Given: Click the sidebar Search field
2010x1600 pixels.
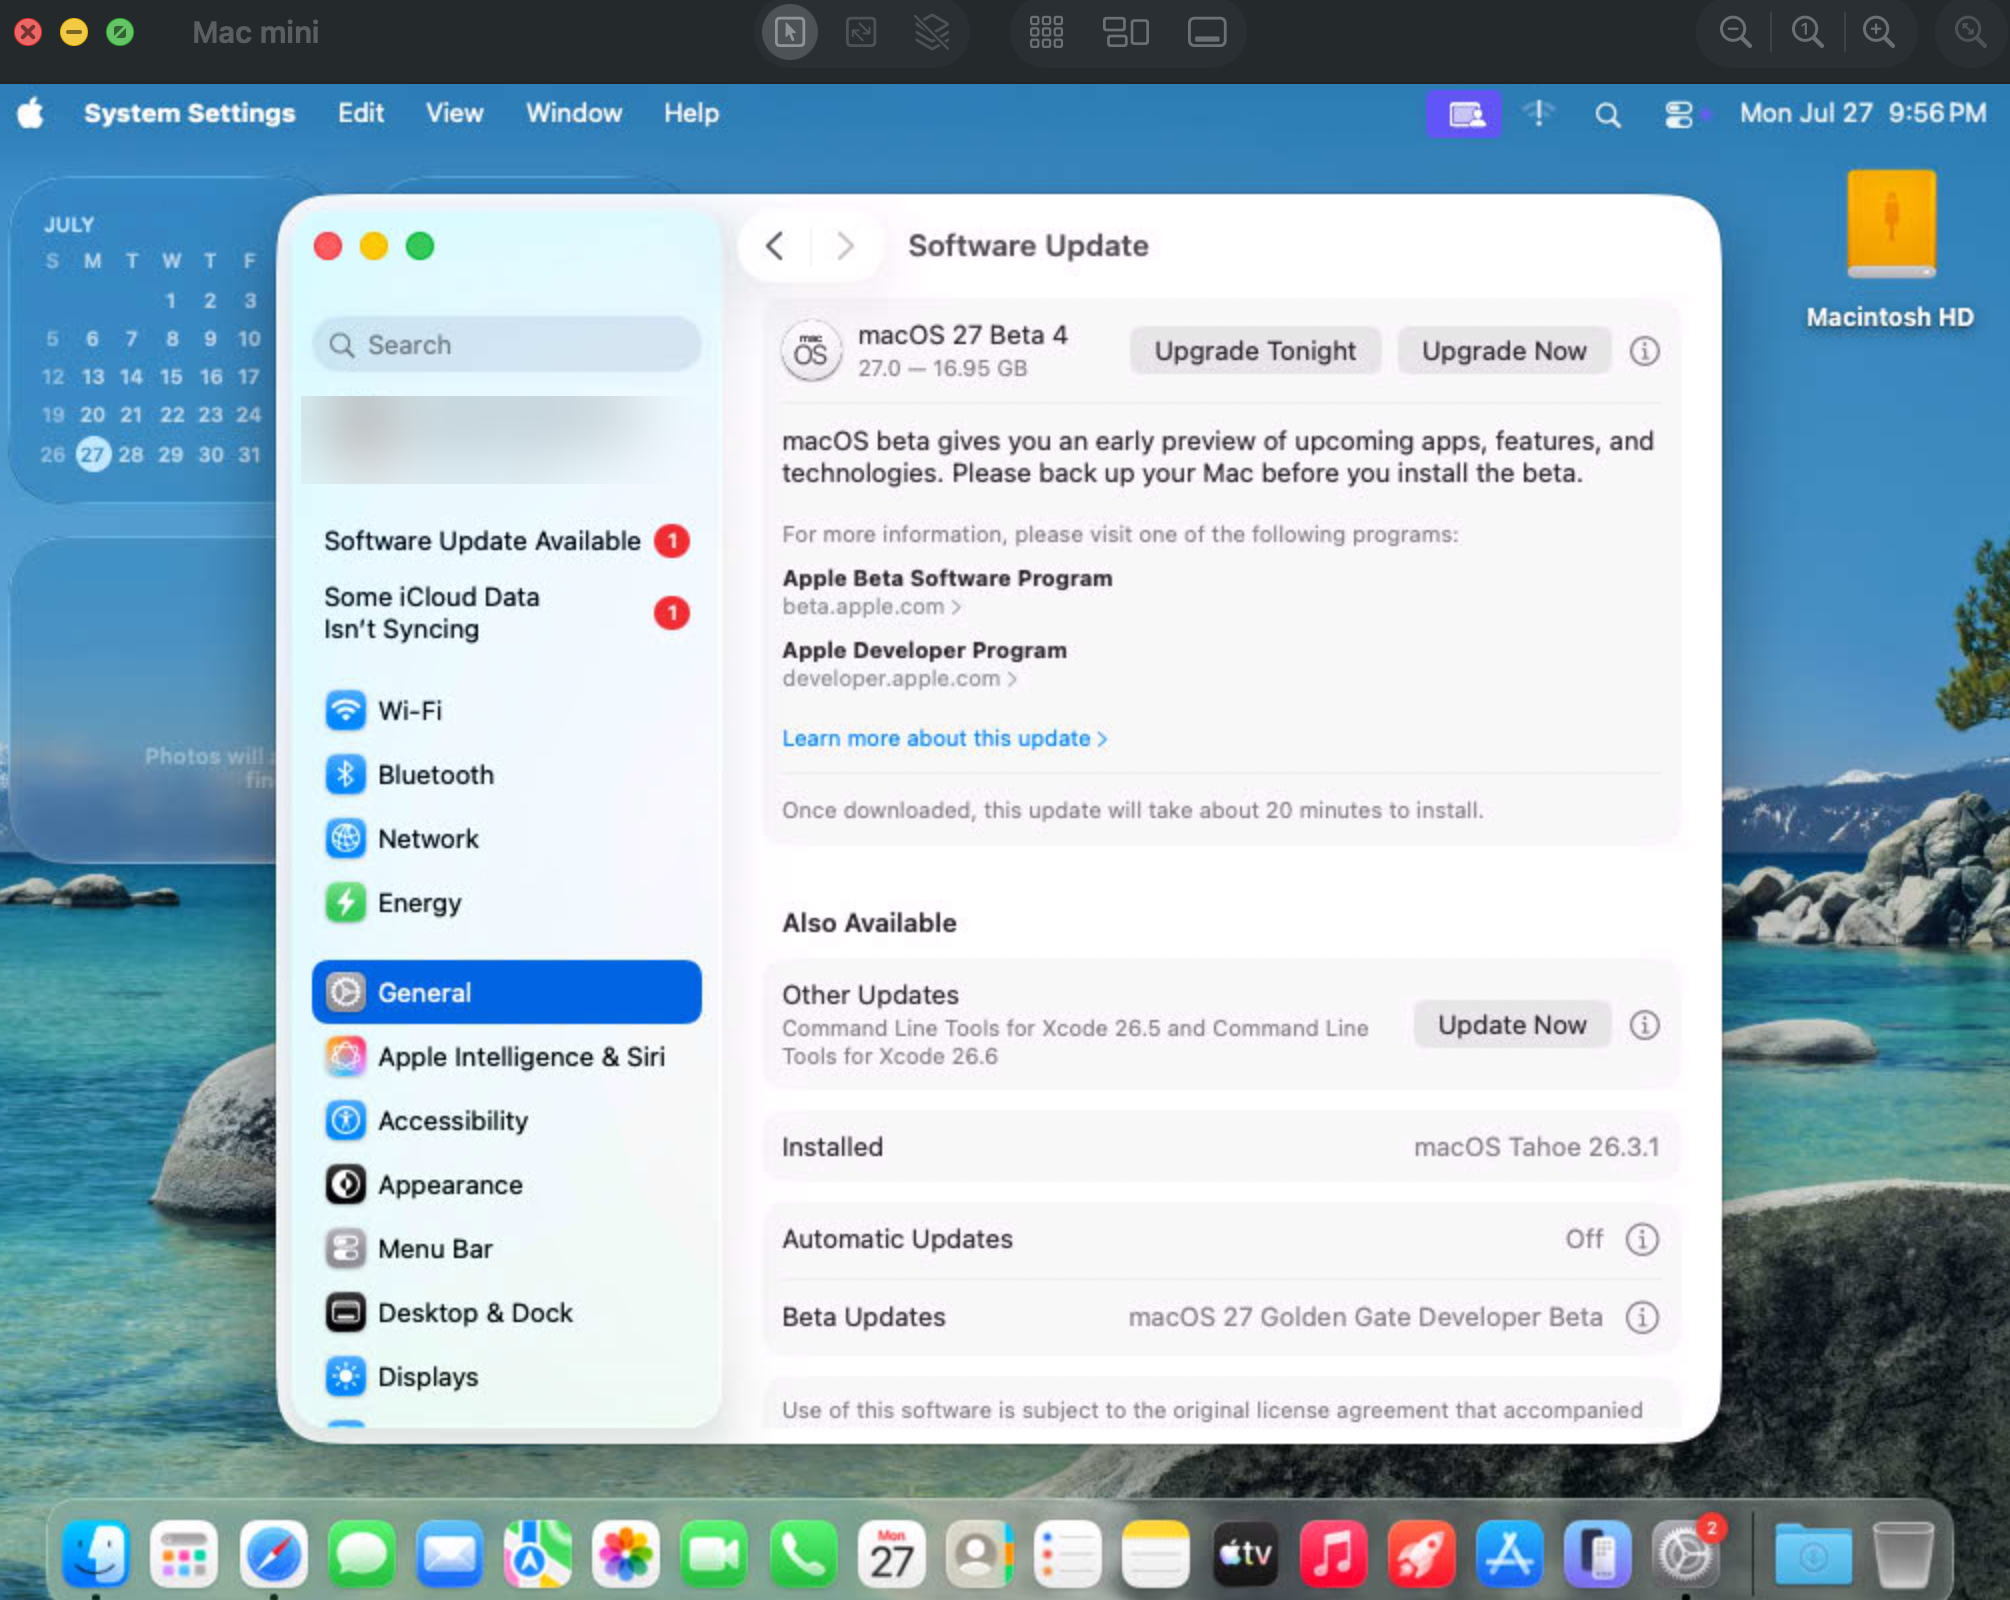Looking at the screenshot, I should point(506,345).
